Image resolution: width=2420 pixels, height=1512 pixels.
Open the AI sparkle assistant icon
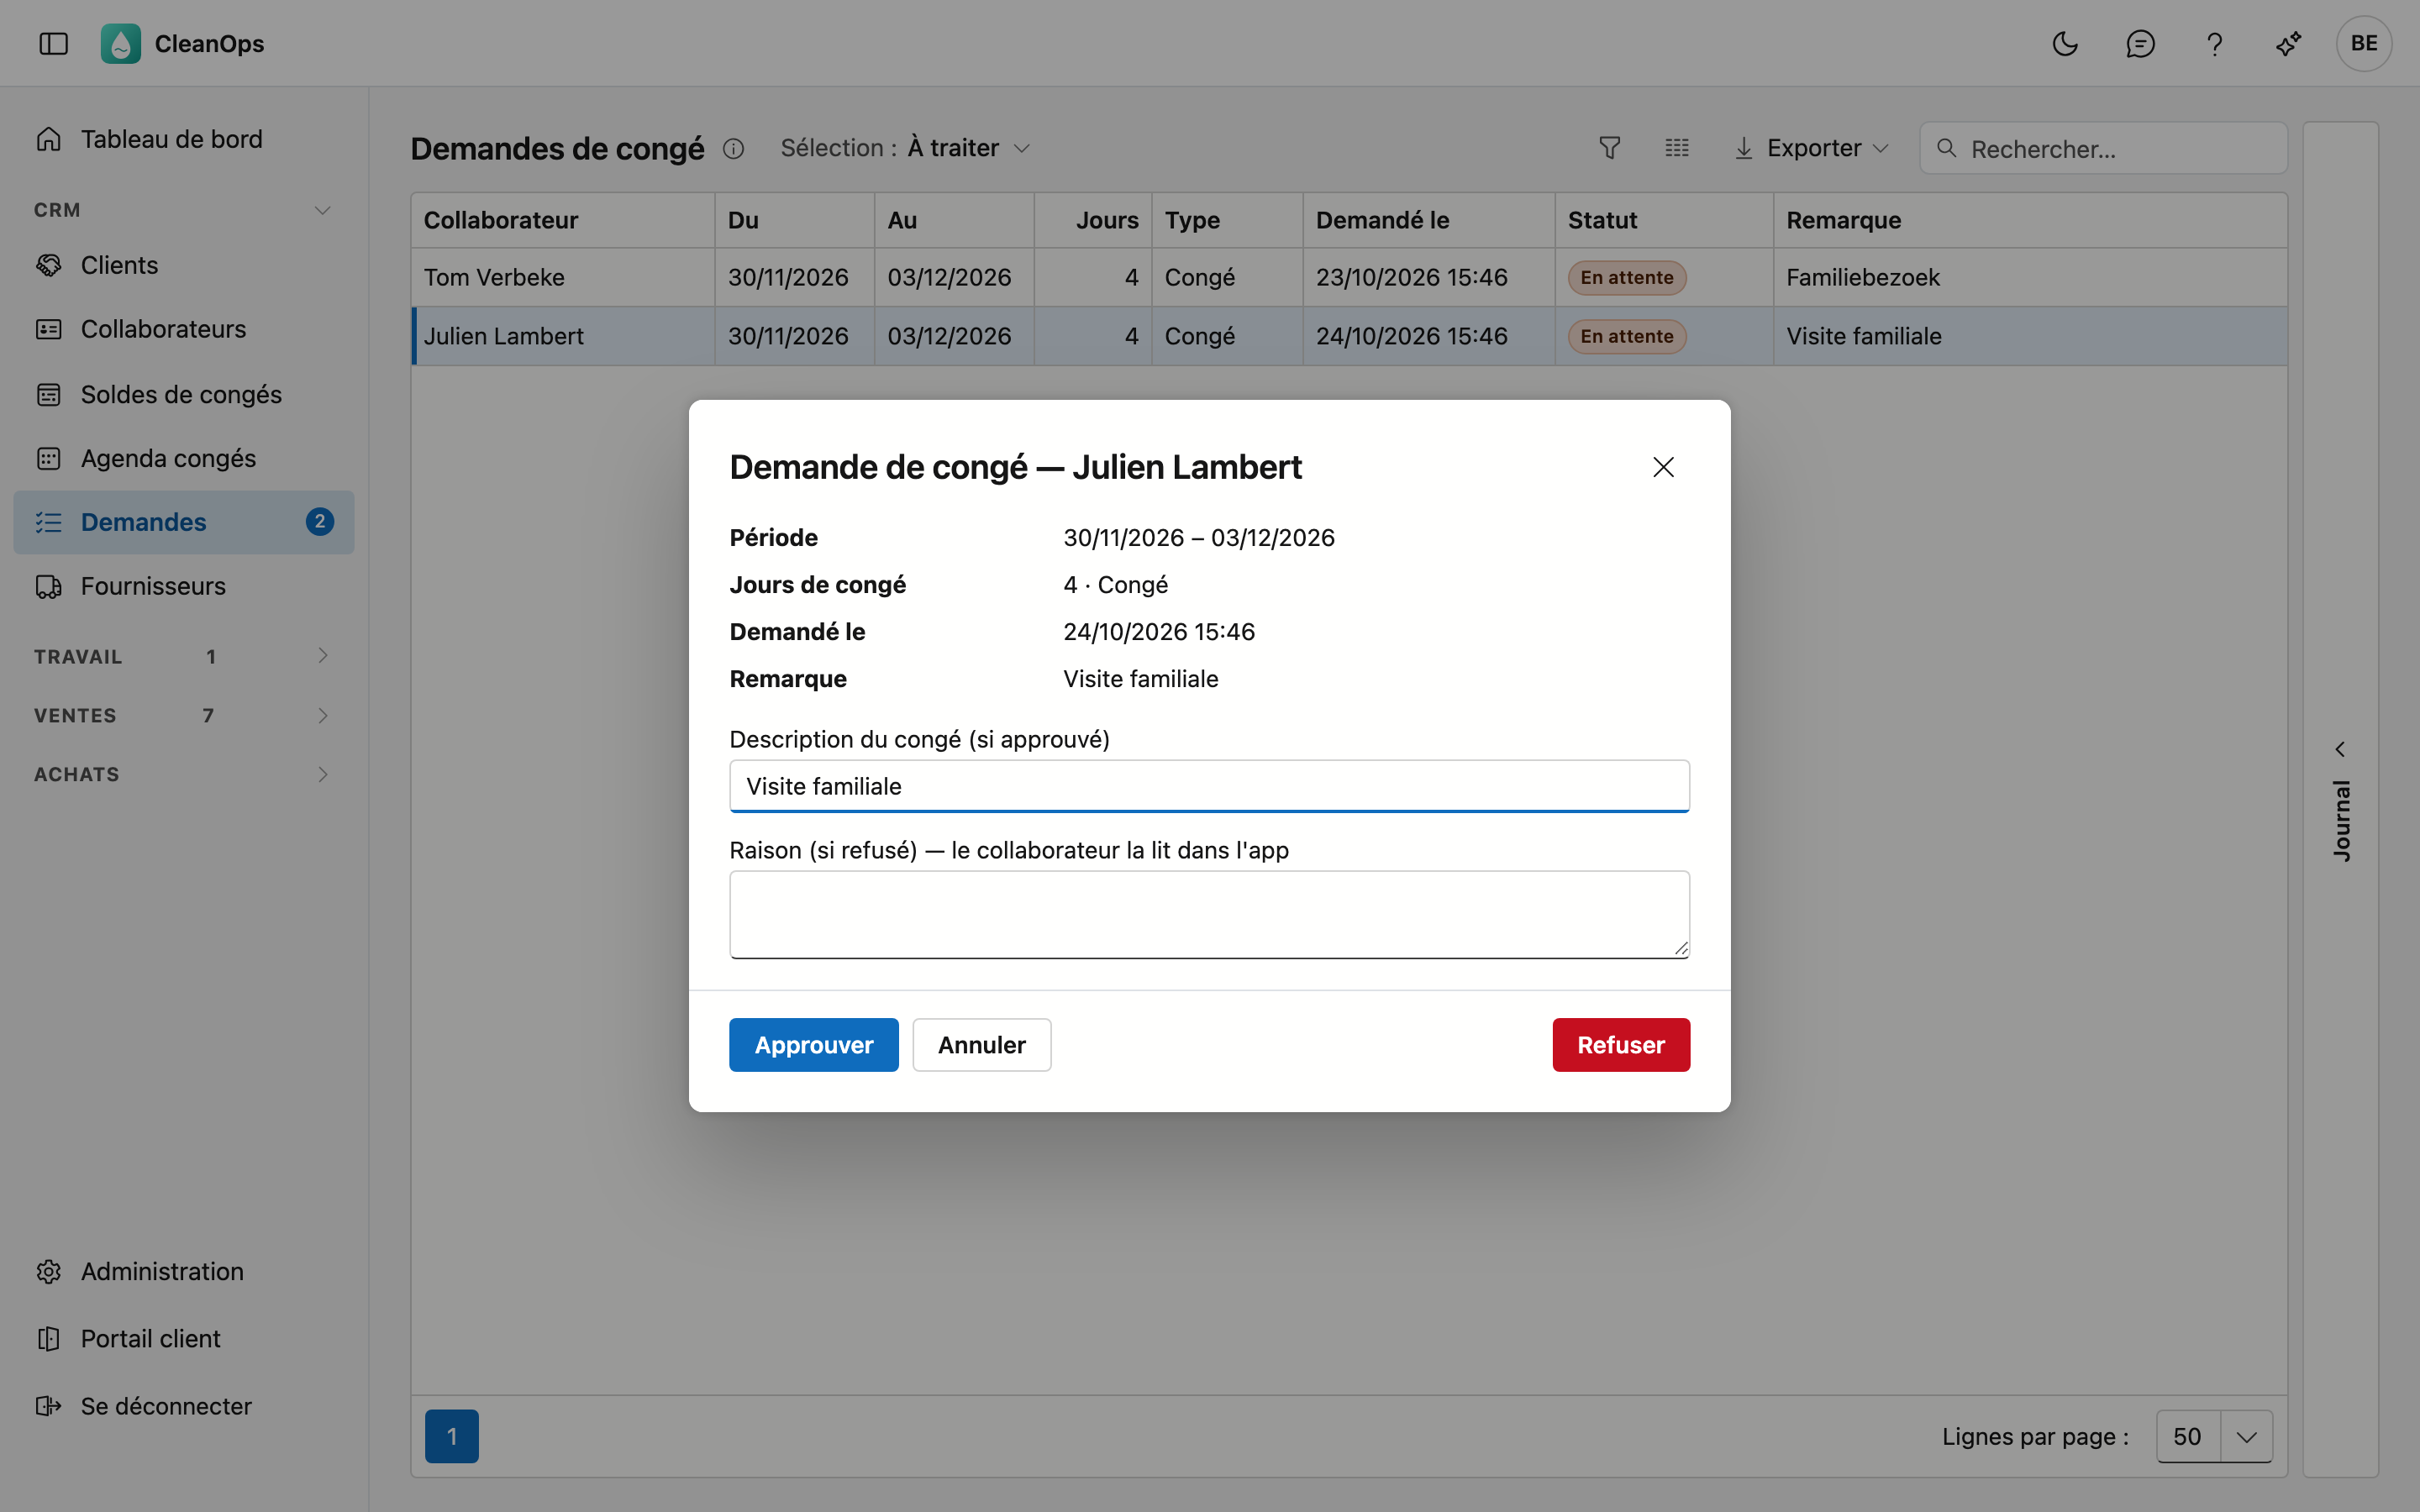[x=2288, y=44]
